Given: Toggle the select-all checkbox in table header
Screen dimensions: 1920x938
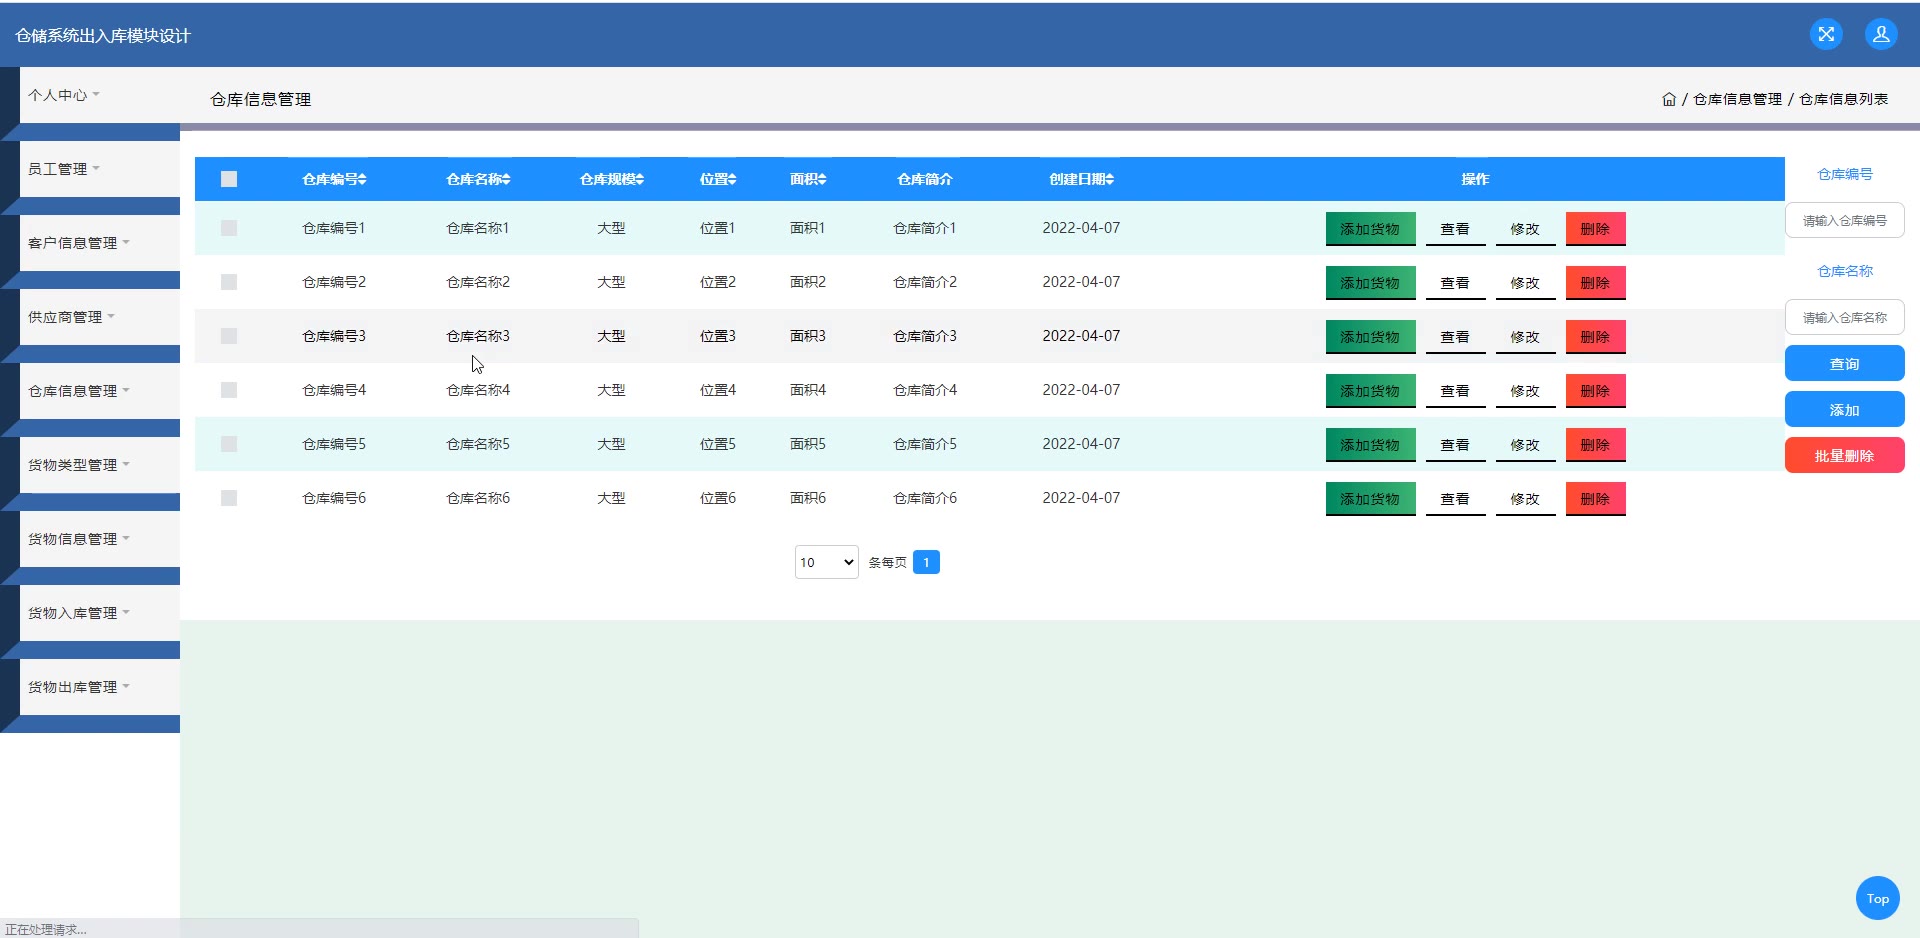Looking at the screenshot, I should coord(229,179).
